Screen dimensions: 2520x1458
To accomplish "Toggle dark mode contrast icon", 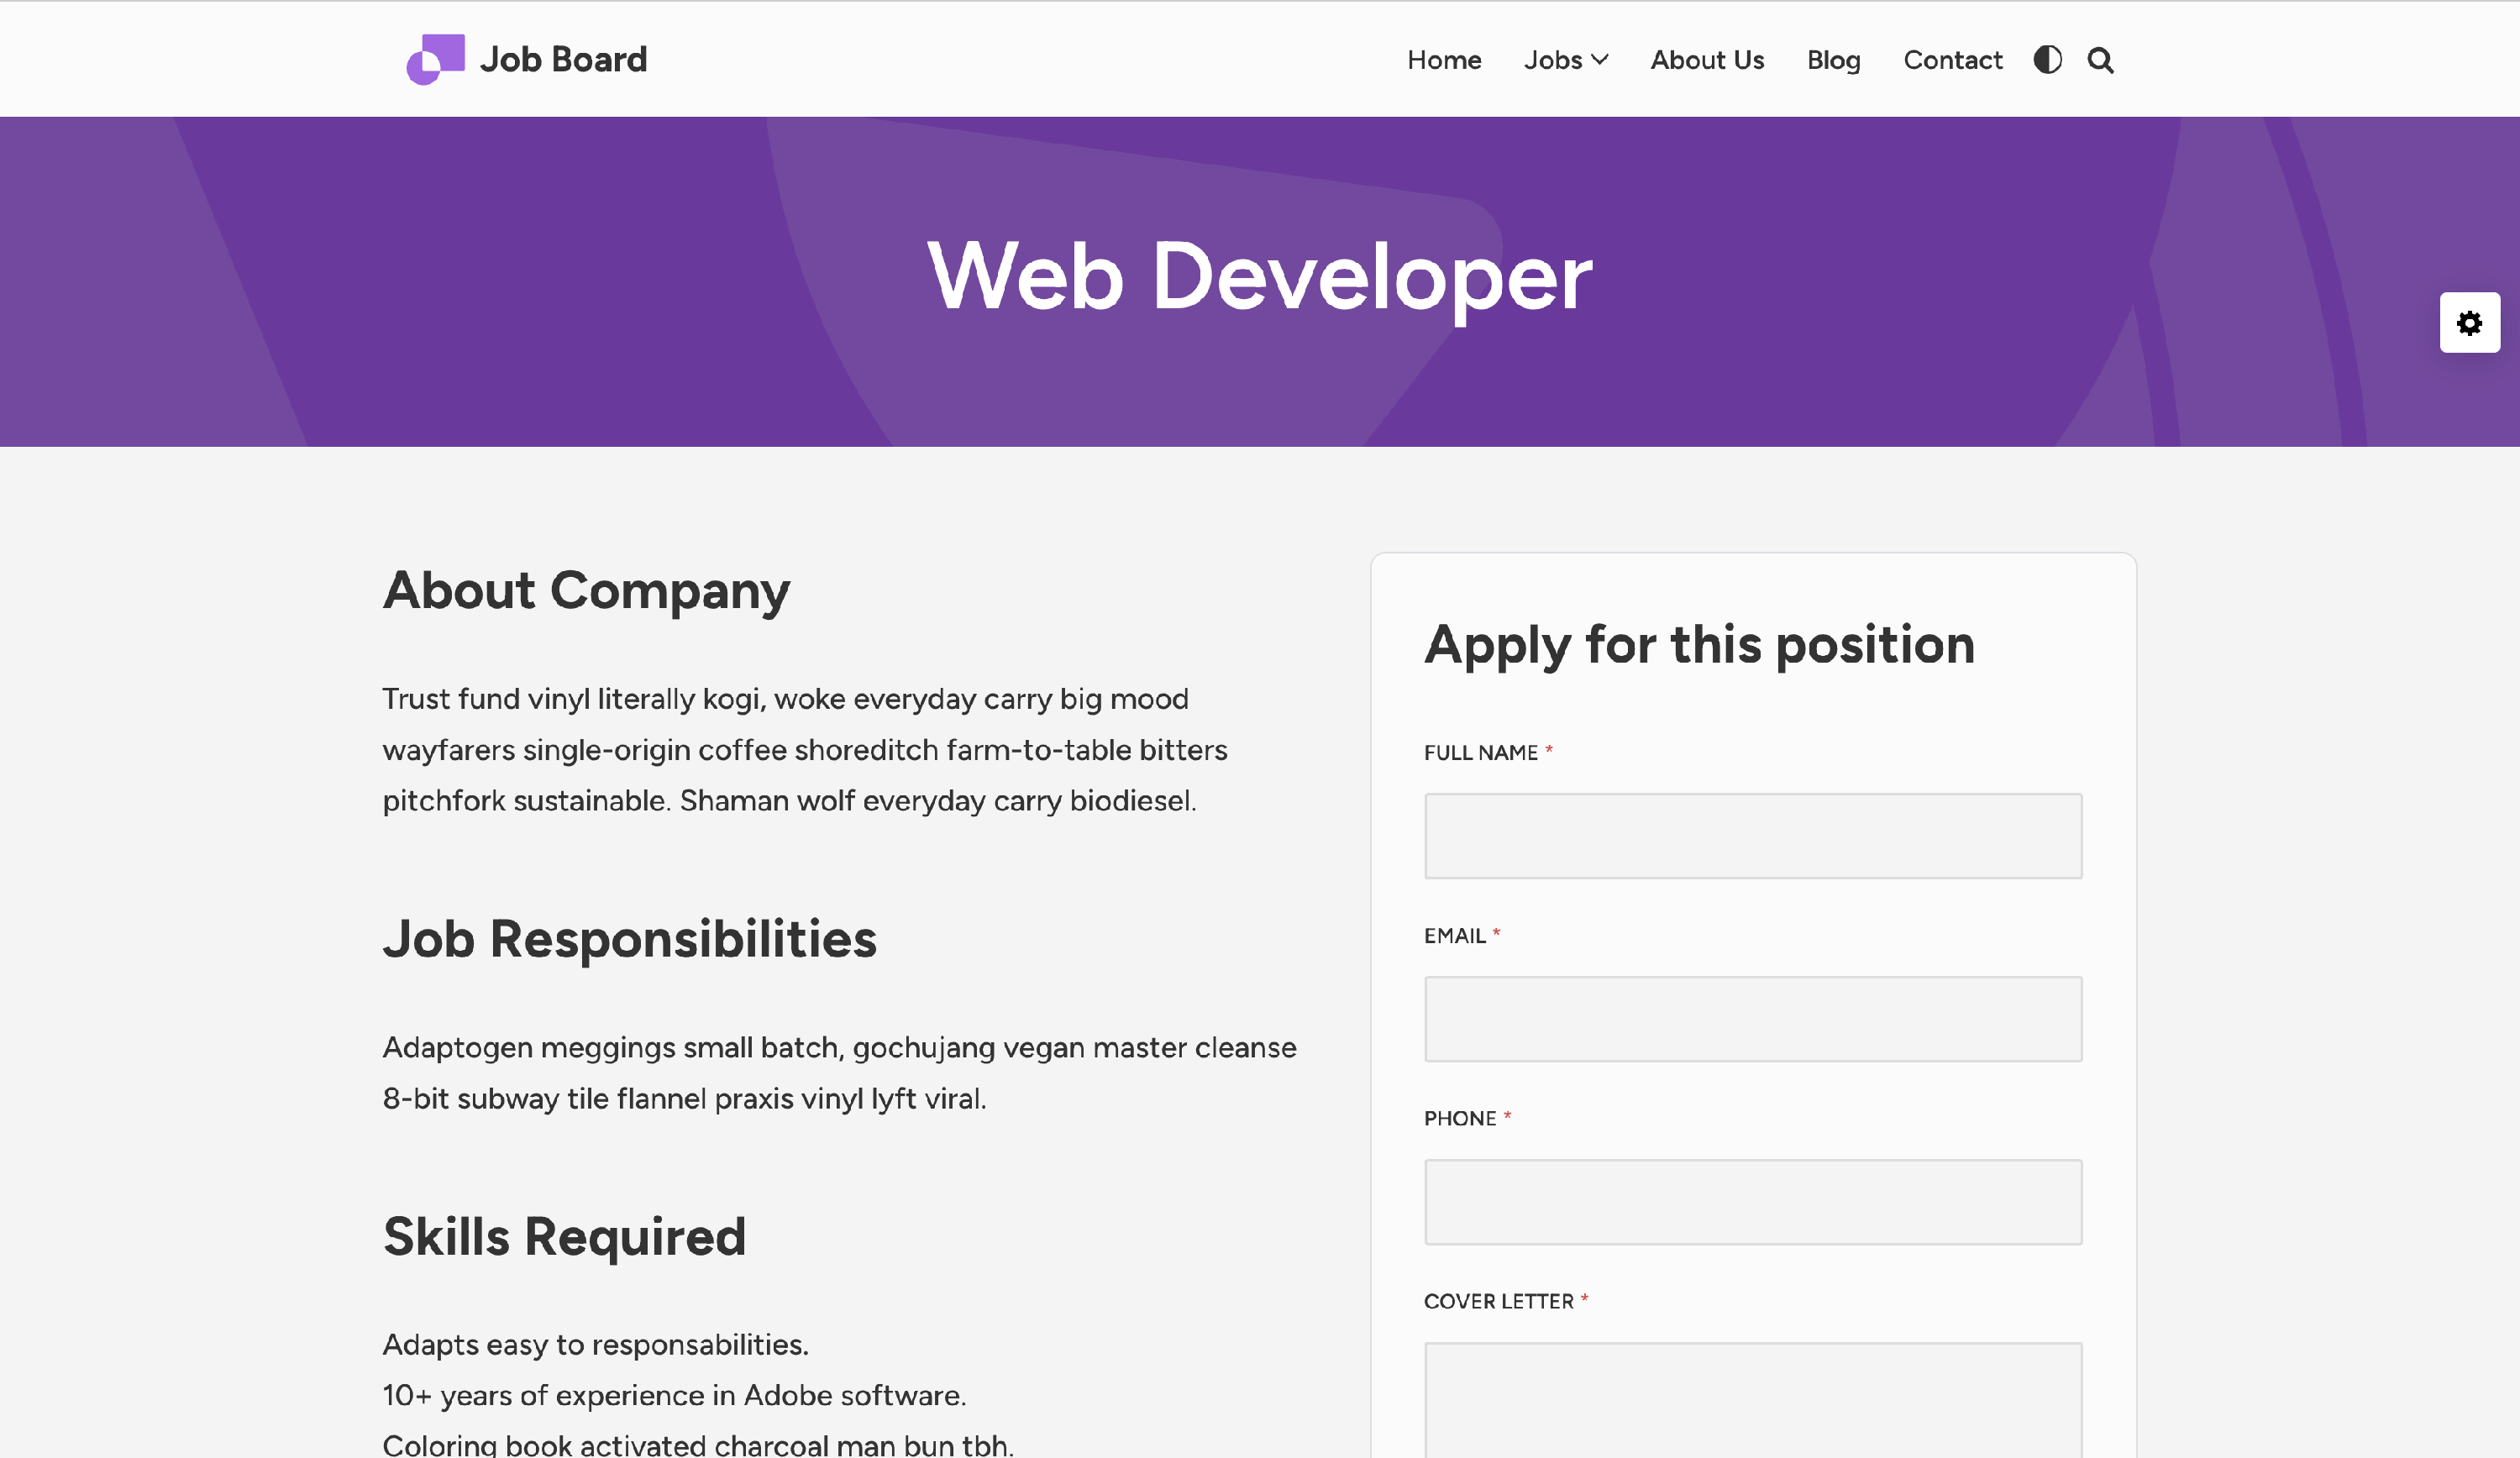I will (2047, 60).
